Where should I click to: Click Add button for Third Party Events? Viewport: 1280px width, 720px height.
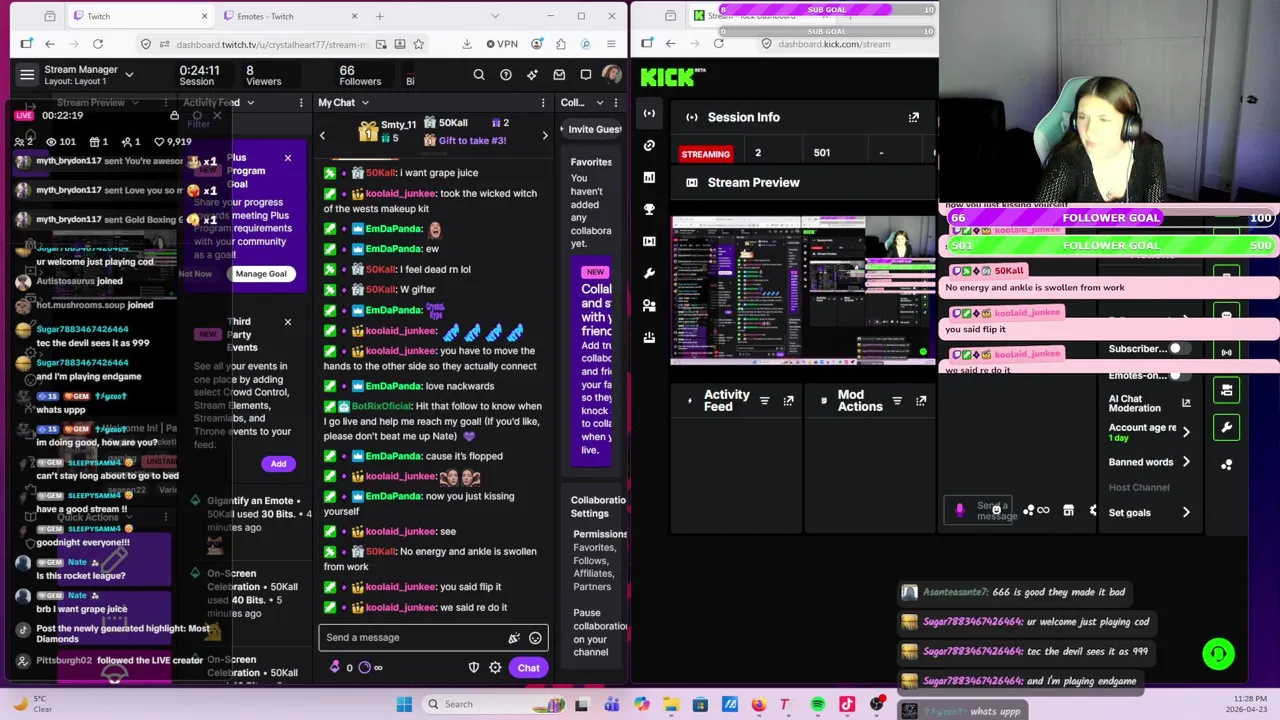(x=278, y=464)
